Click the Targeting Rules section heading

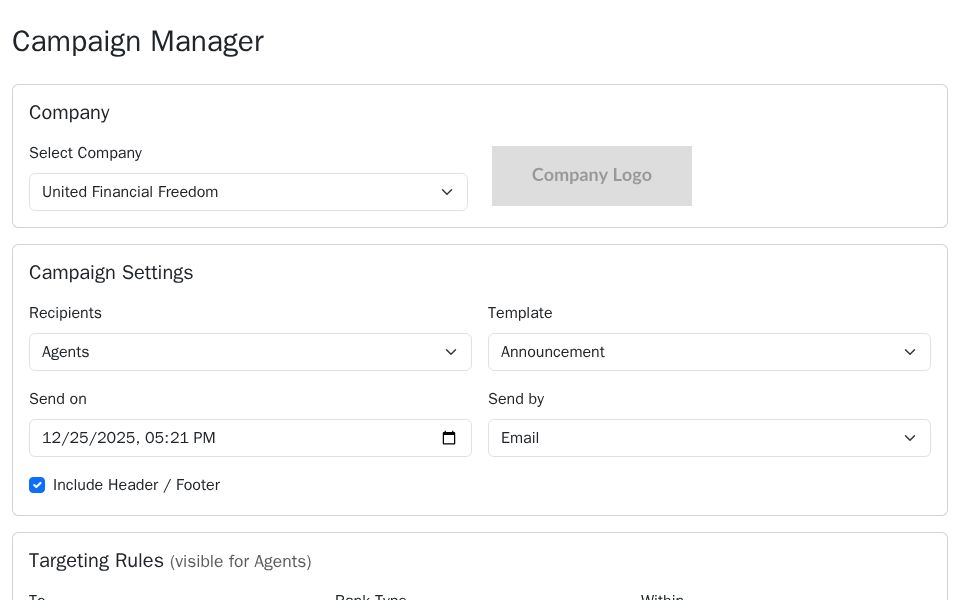[x=96, y=561]
